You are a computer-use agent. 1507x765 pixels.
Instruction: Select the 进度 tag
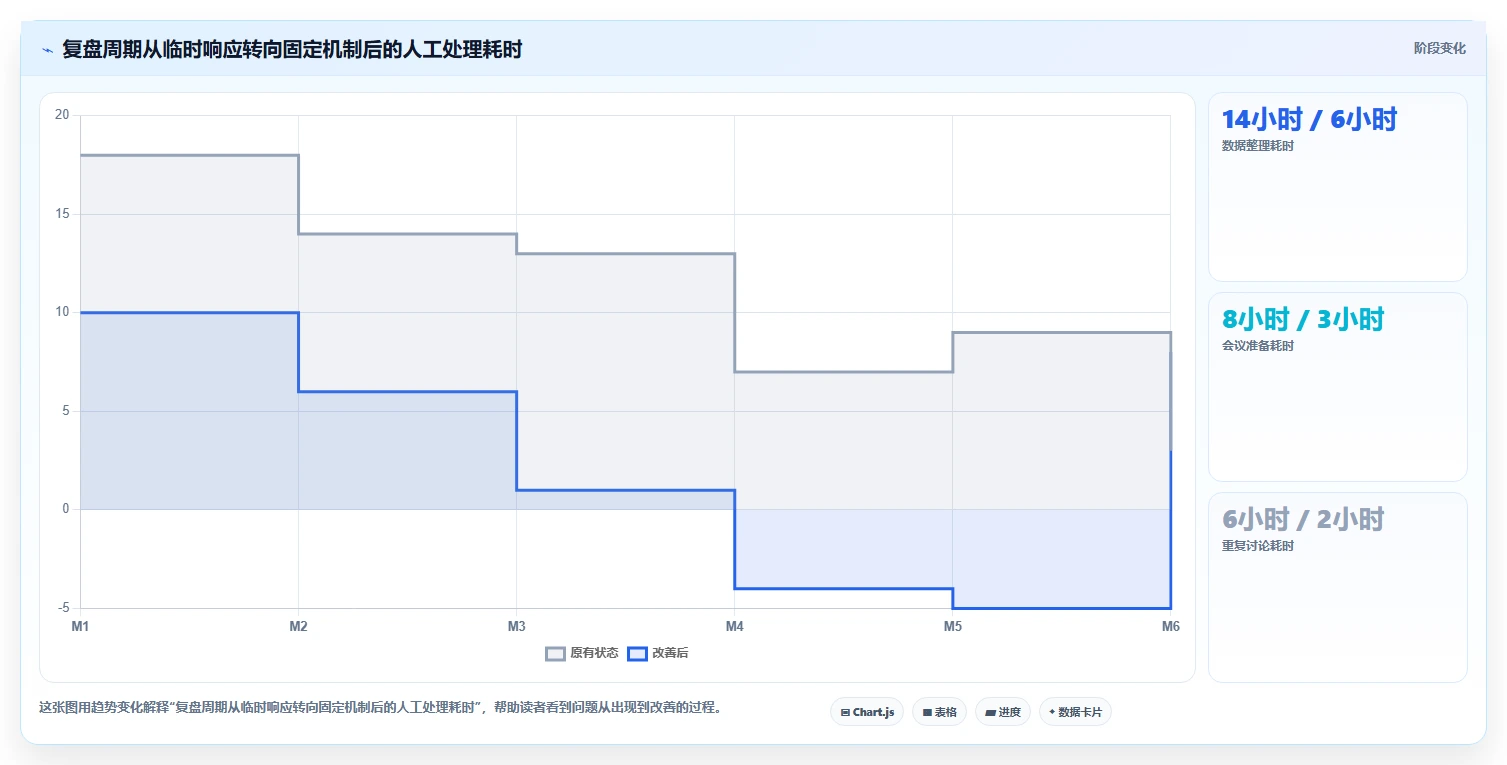coord(1003,712)
